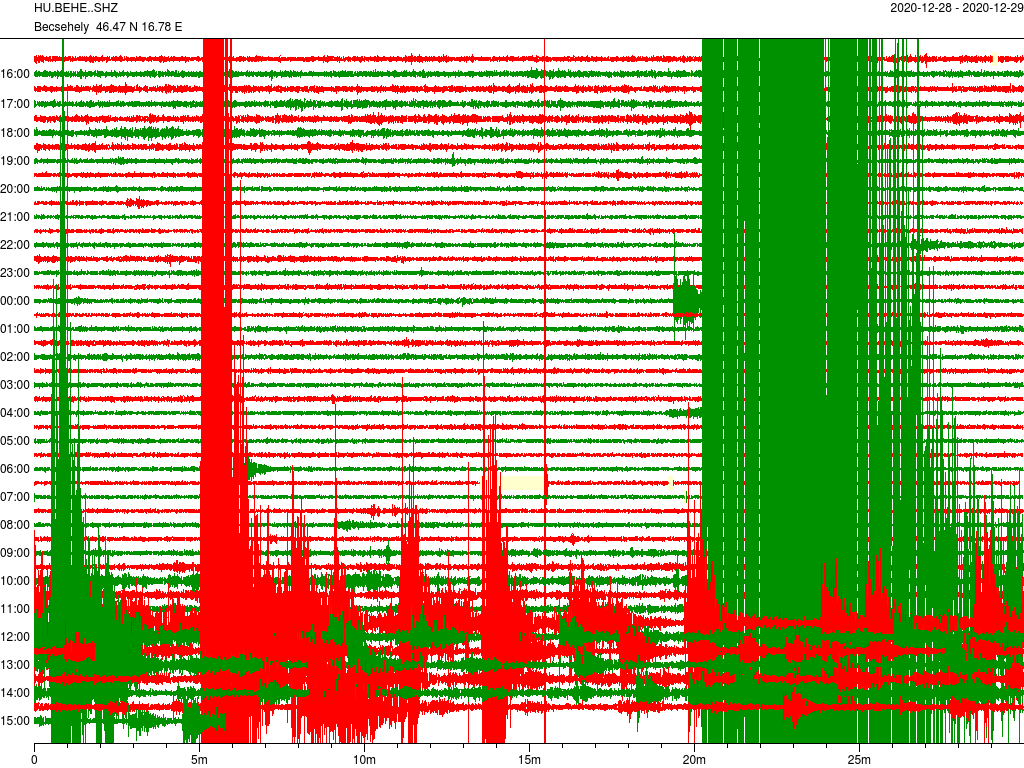The width and height of the screenshot is (1024, 768).
Task: Click the pale yellow data gap near 06:30
Action: pos(522,482)
